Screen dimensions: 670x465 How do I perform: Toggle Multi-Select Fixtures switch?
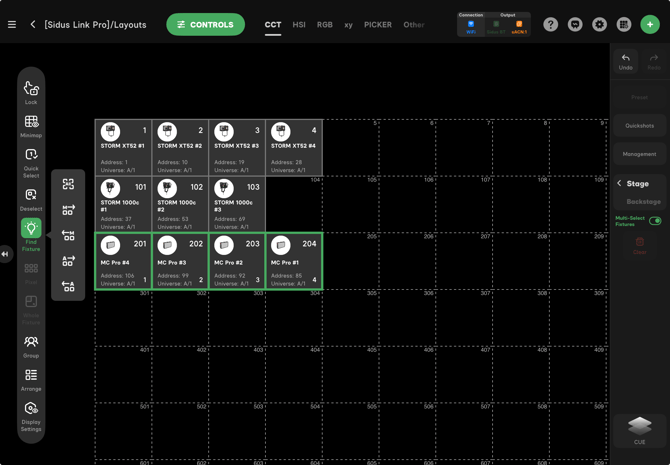[x=655, y=221]
